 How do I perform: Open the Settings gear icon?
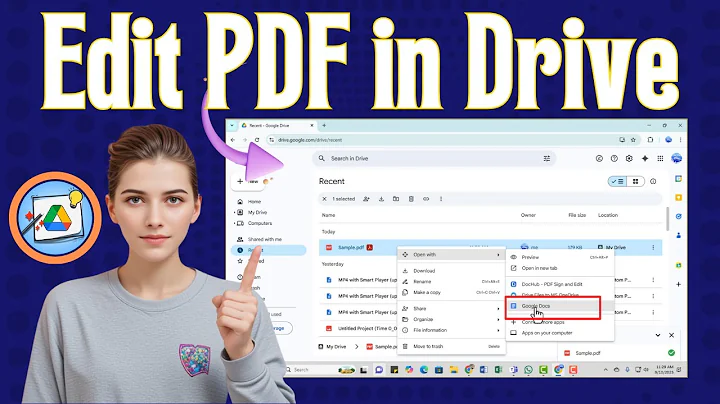coord(629,158)
